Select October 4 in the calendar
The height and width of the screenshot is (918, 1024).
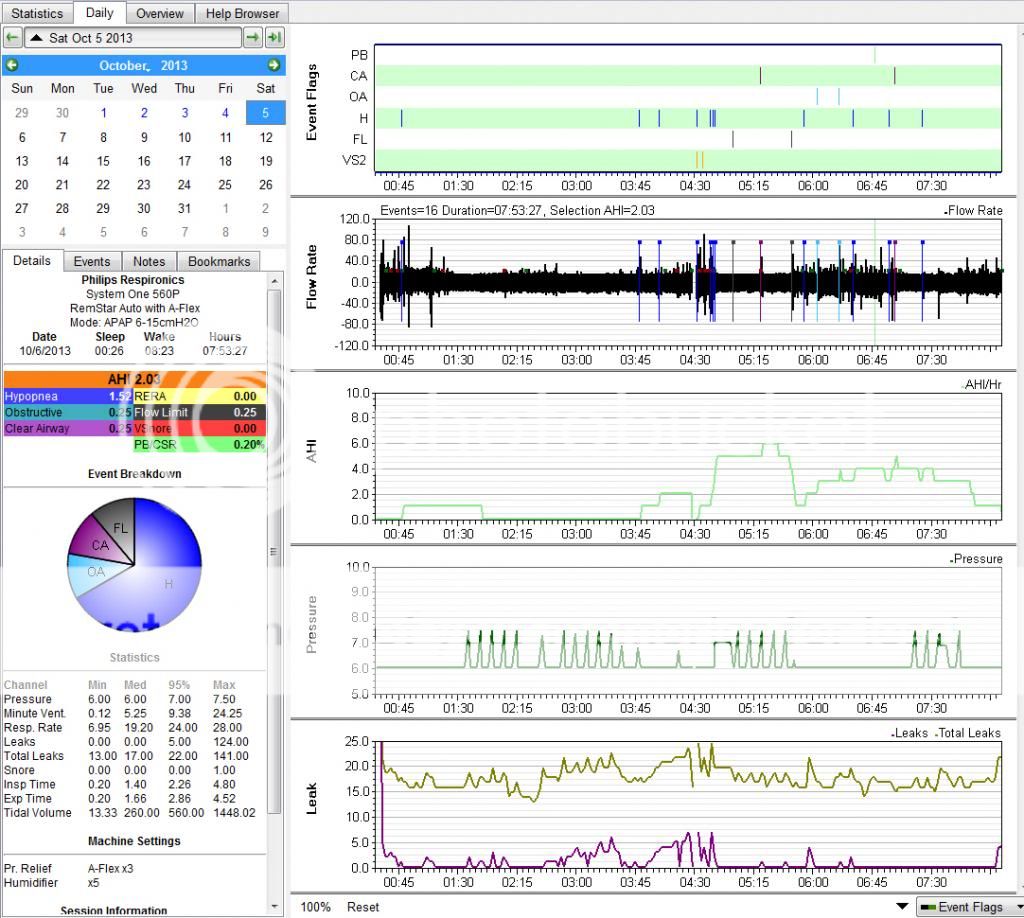(x=225, y=113)
